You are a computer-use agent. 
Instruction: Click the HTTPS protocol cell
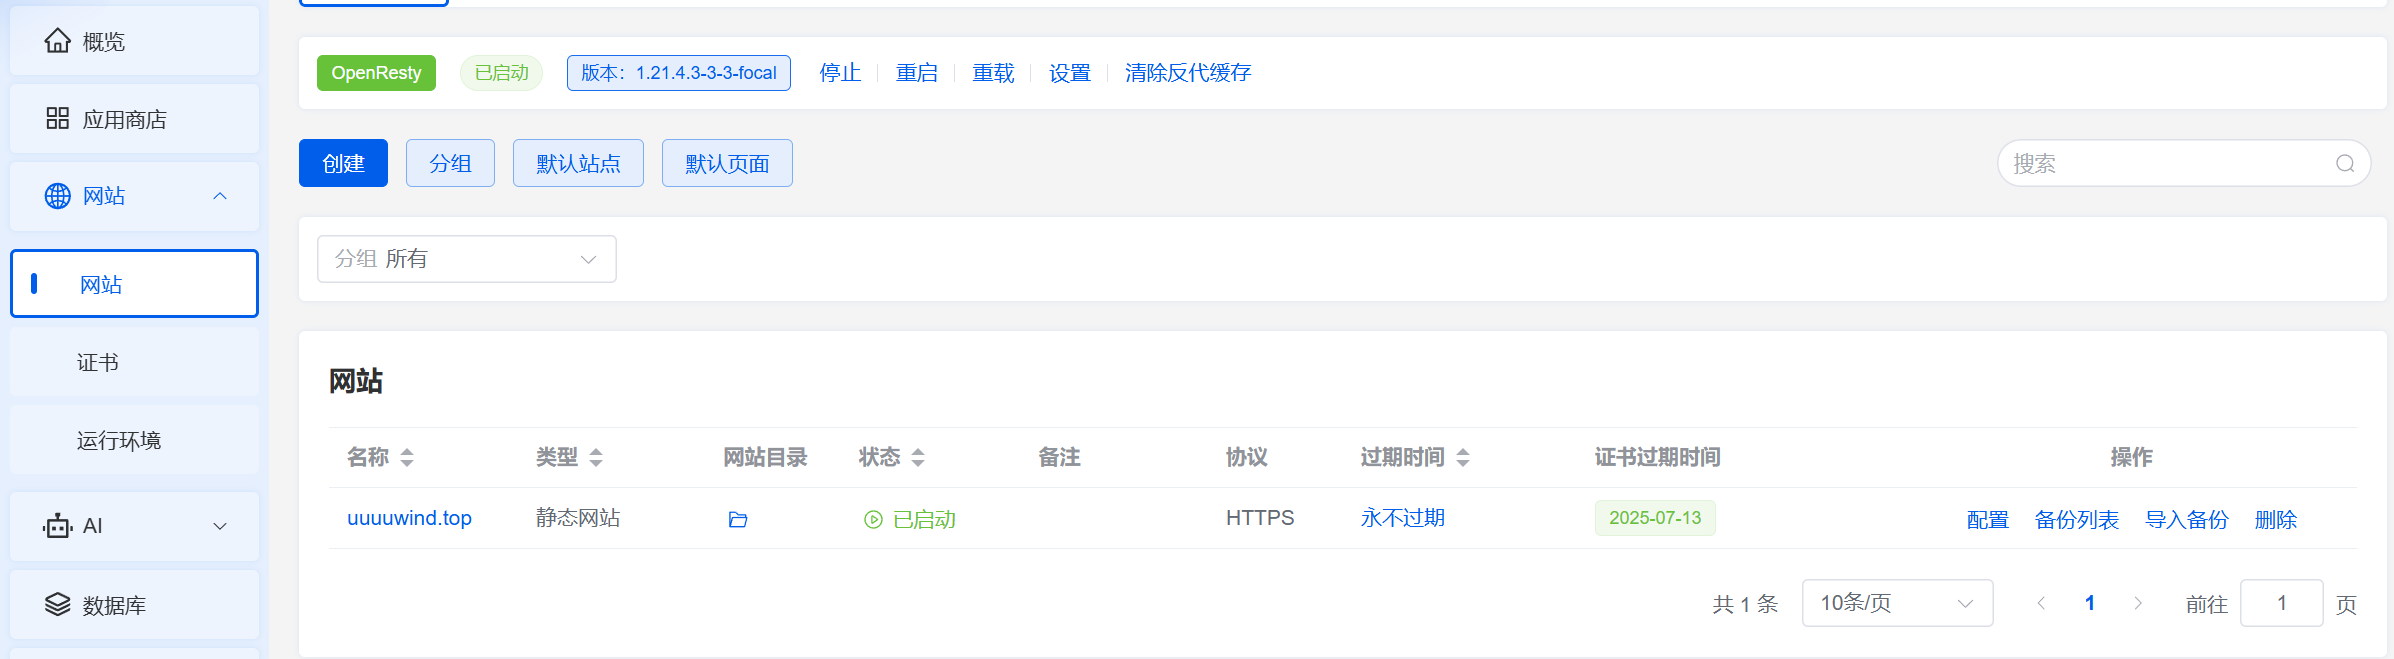coord(1260,518)
